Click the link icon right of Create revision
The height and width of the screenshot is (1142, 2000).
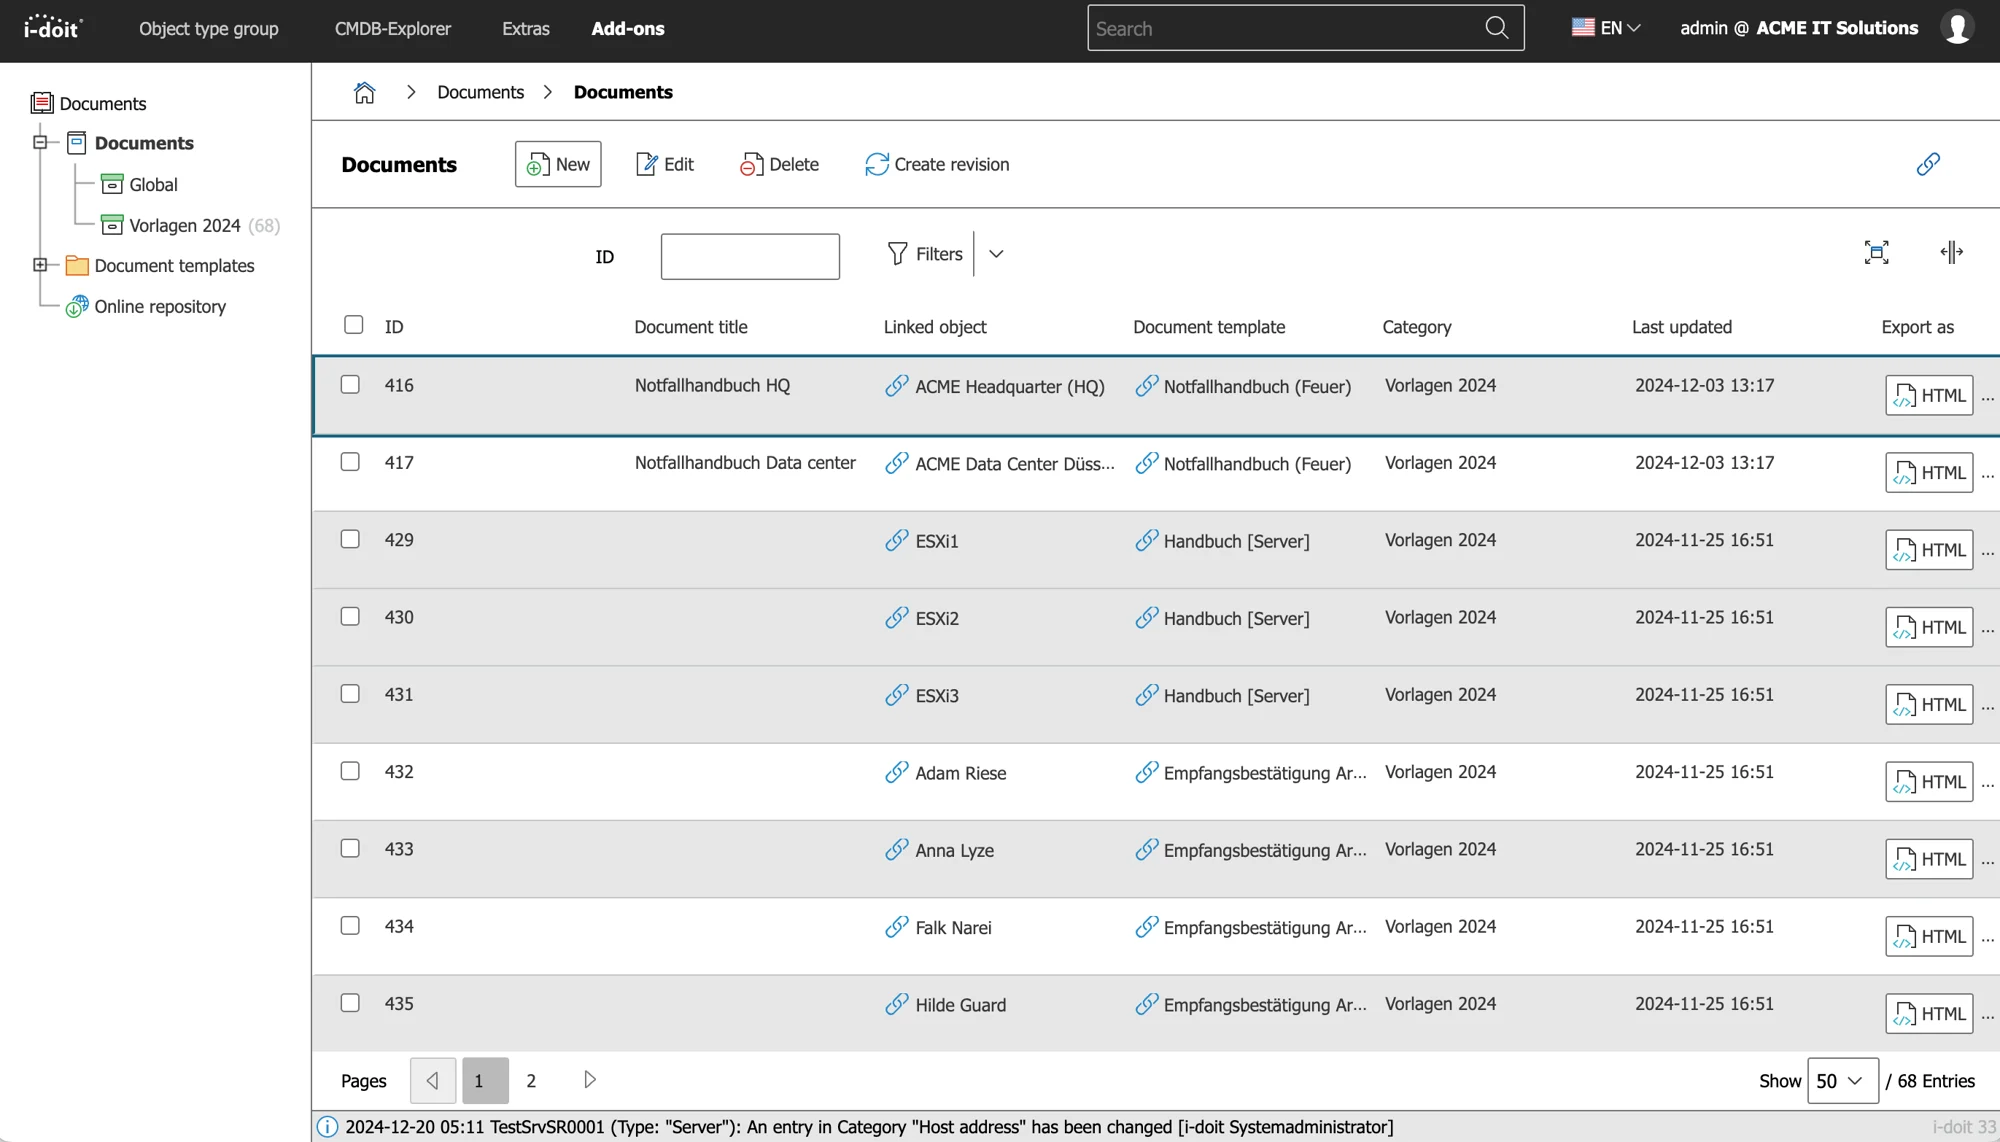1928,164
